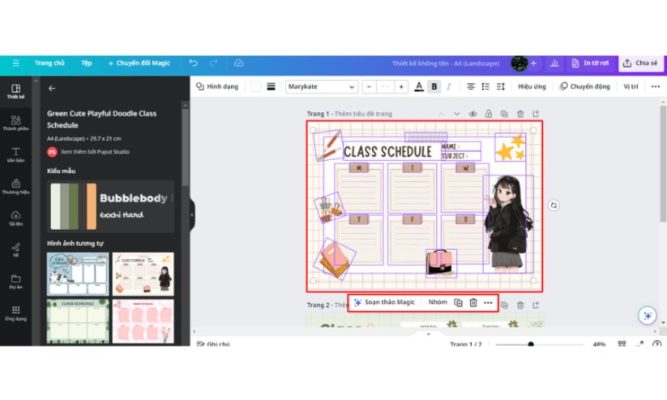Toggle the hamburger main menu
The height and width of the screenshot is (400, 667).
(x=14, y=63)
